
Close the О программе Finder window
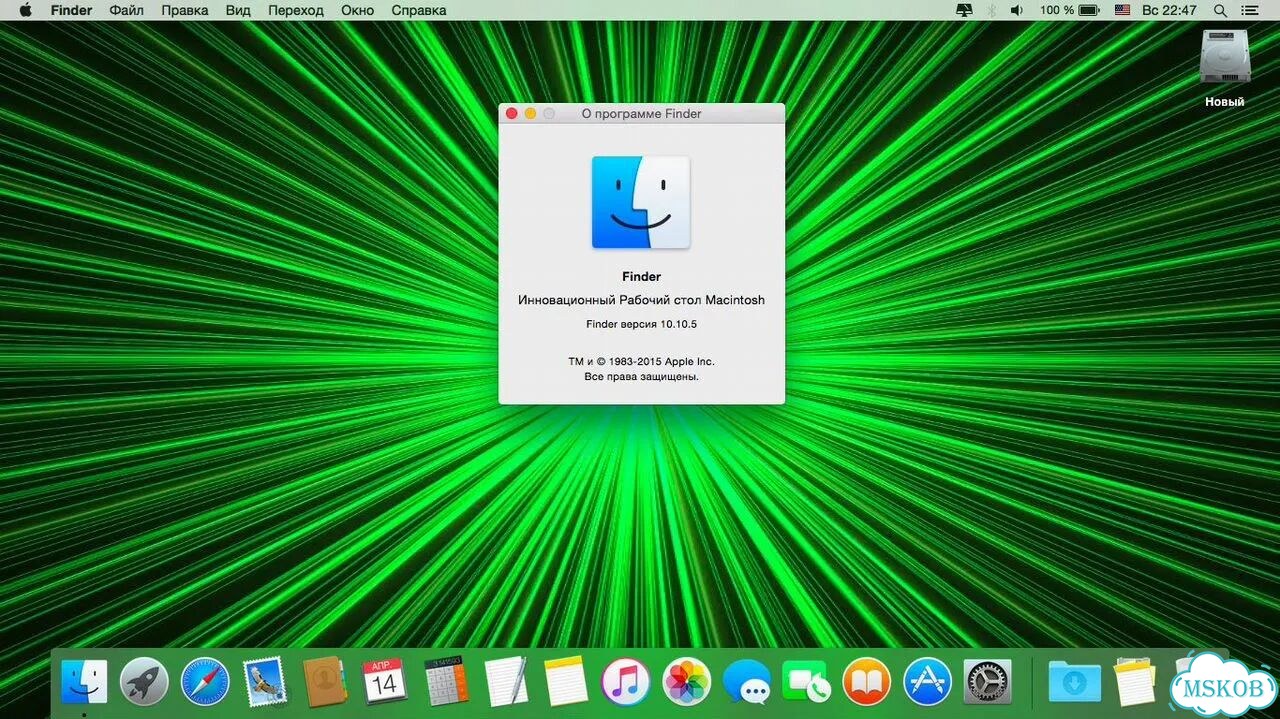point(512,114)
